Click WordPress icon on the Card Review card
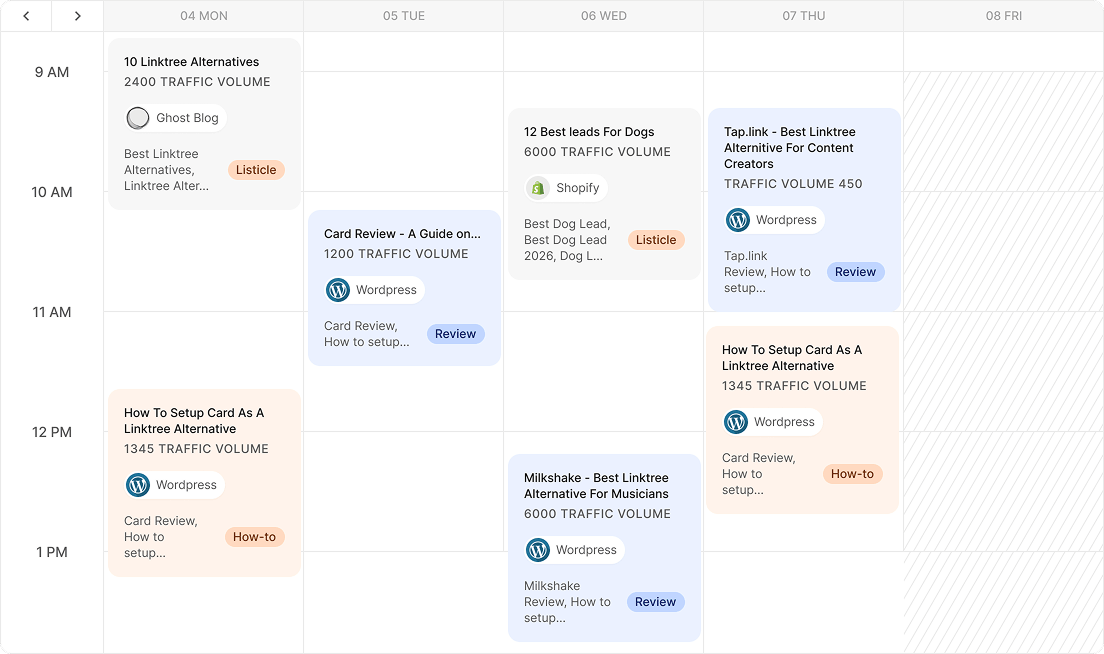 click(338, 290)
